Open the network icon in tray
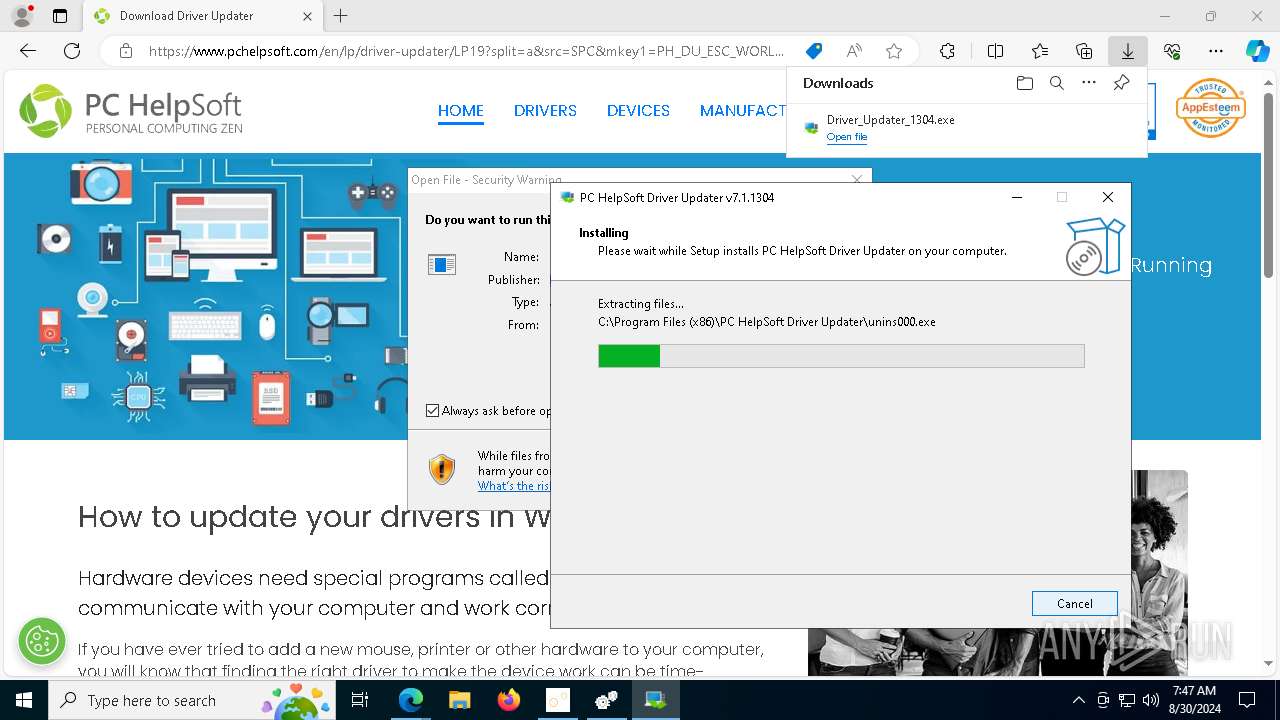The width and height of the screenshot is (1280, 720). [1127, 700]
